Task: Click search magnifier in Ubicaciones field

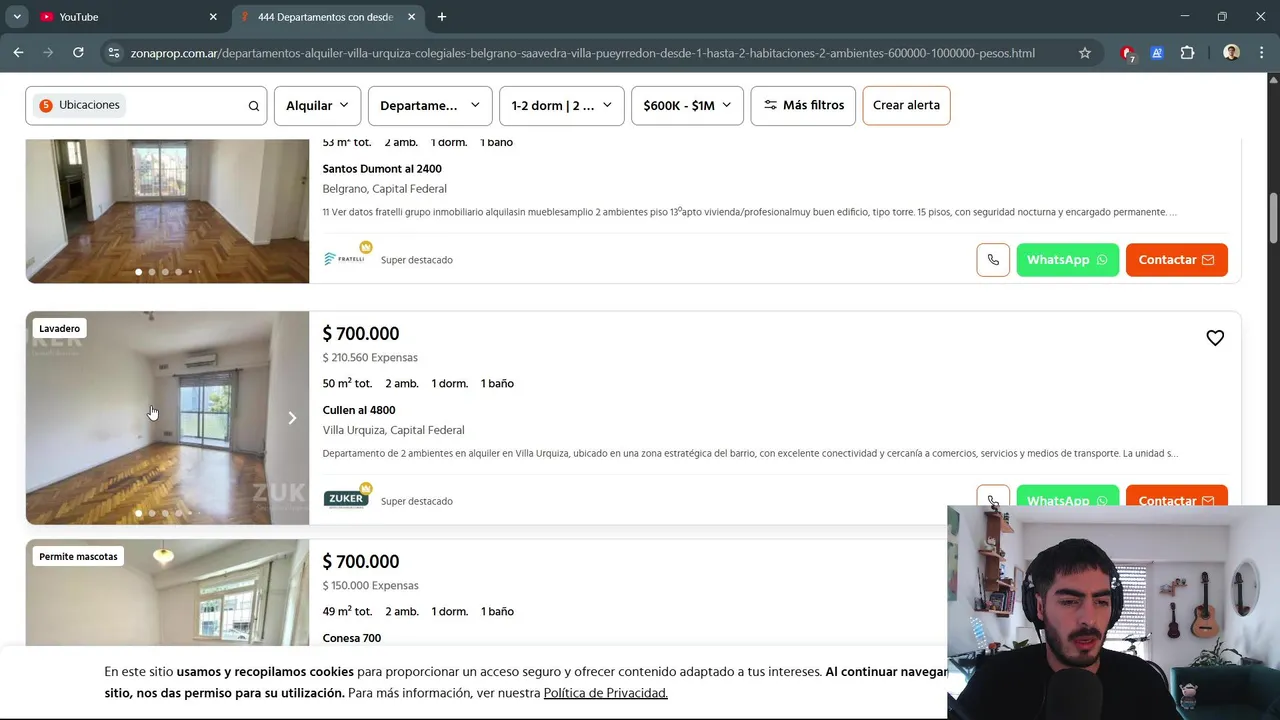Action: click(x=254, y=106)
